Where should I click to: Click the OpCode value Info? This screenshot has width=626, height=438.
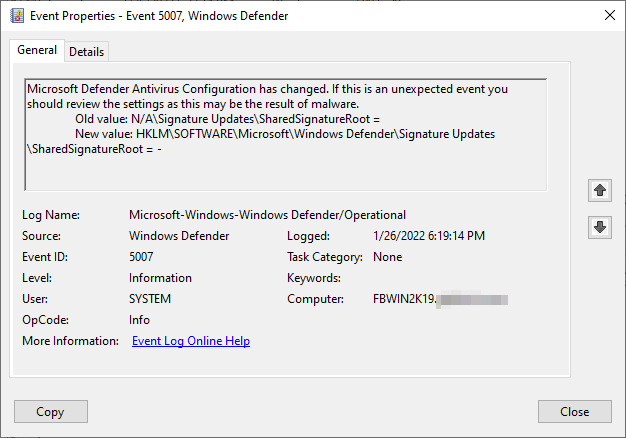[x=139, y=320]
